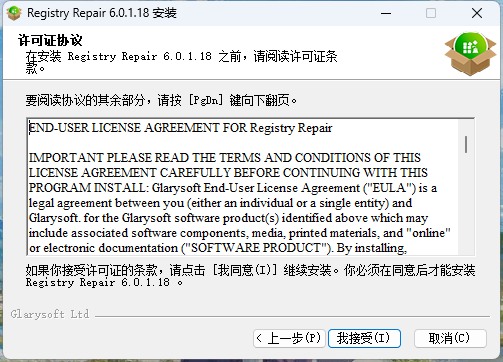
Task: Click the Glarysoft Ltd label
Action: [x=50, y=314]
